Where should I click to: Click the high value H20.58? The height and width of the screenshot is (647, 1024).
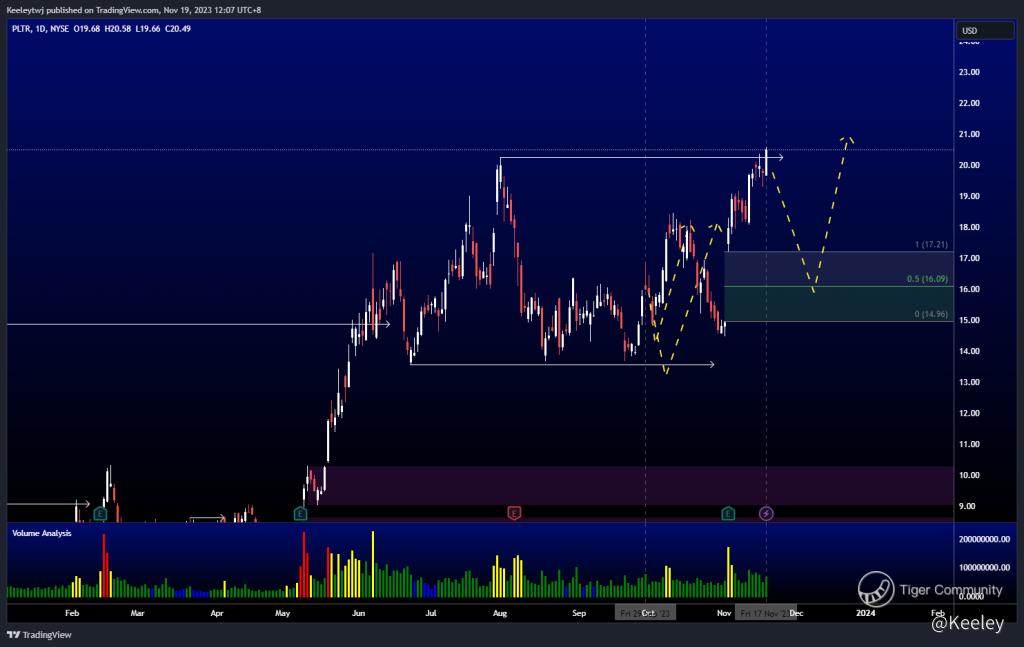[x=118, y=29]
